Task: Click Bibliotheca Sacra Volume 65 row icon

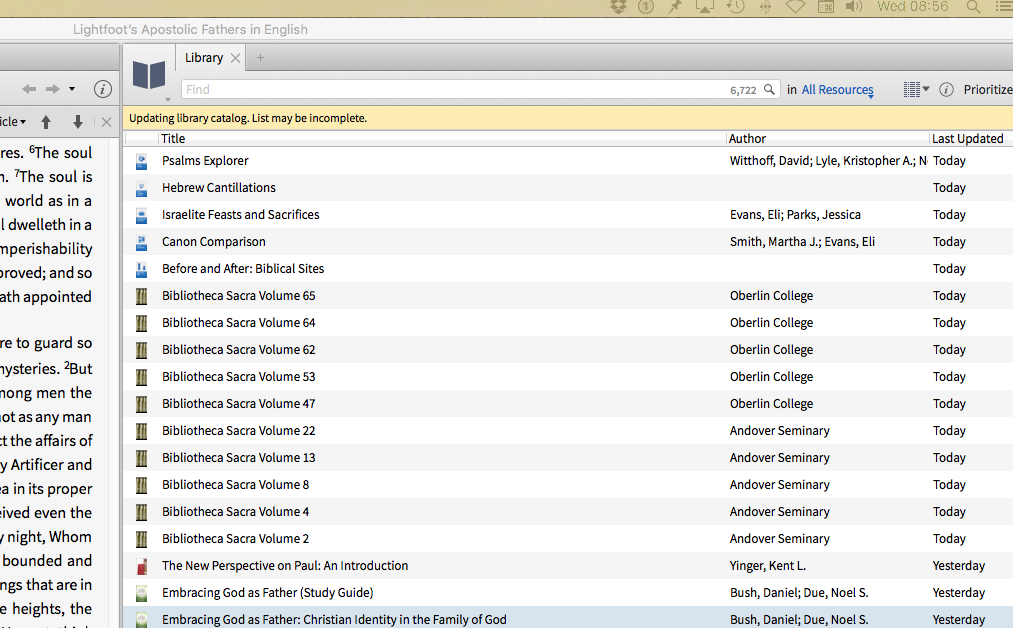Action: [141, 297]
